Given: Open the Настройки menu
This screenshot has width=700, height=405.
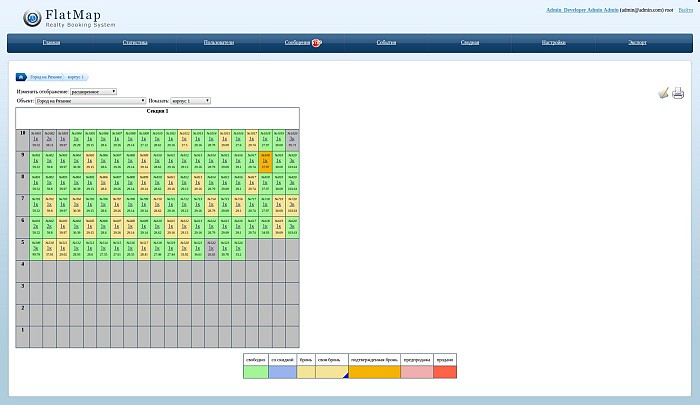Looking at the screenshot, I should [x=553, y=43].
